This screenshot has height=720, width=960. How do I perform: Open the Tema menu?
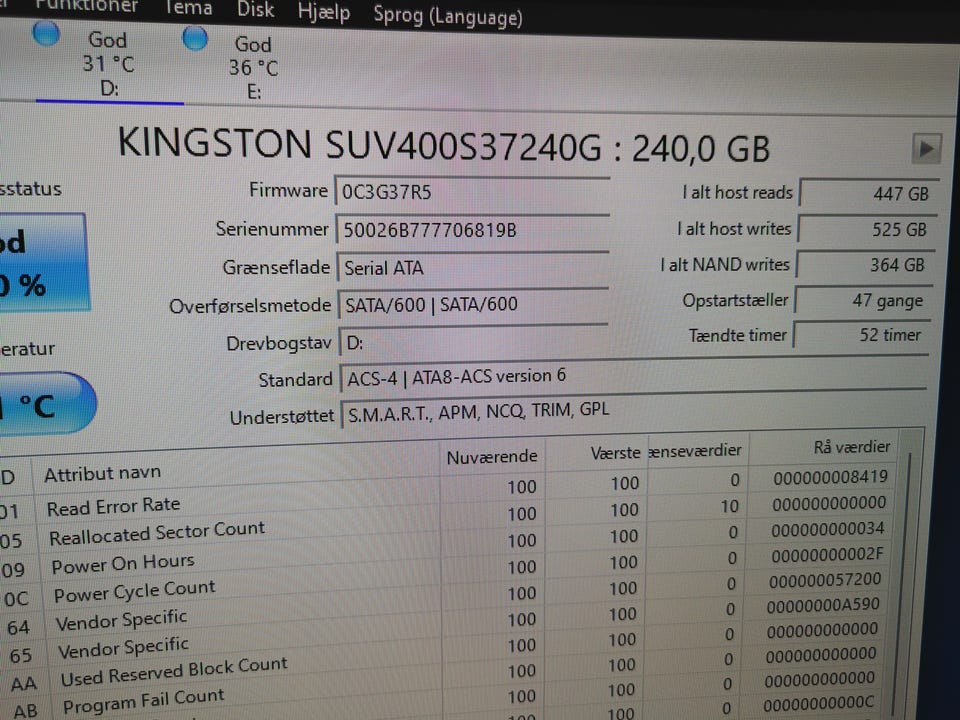coord(188,8)
